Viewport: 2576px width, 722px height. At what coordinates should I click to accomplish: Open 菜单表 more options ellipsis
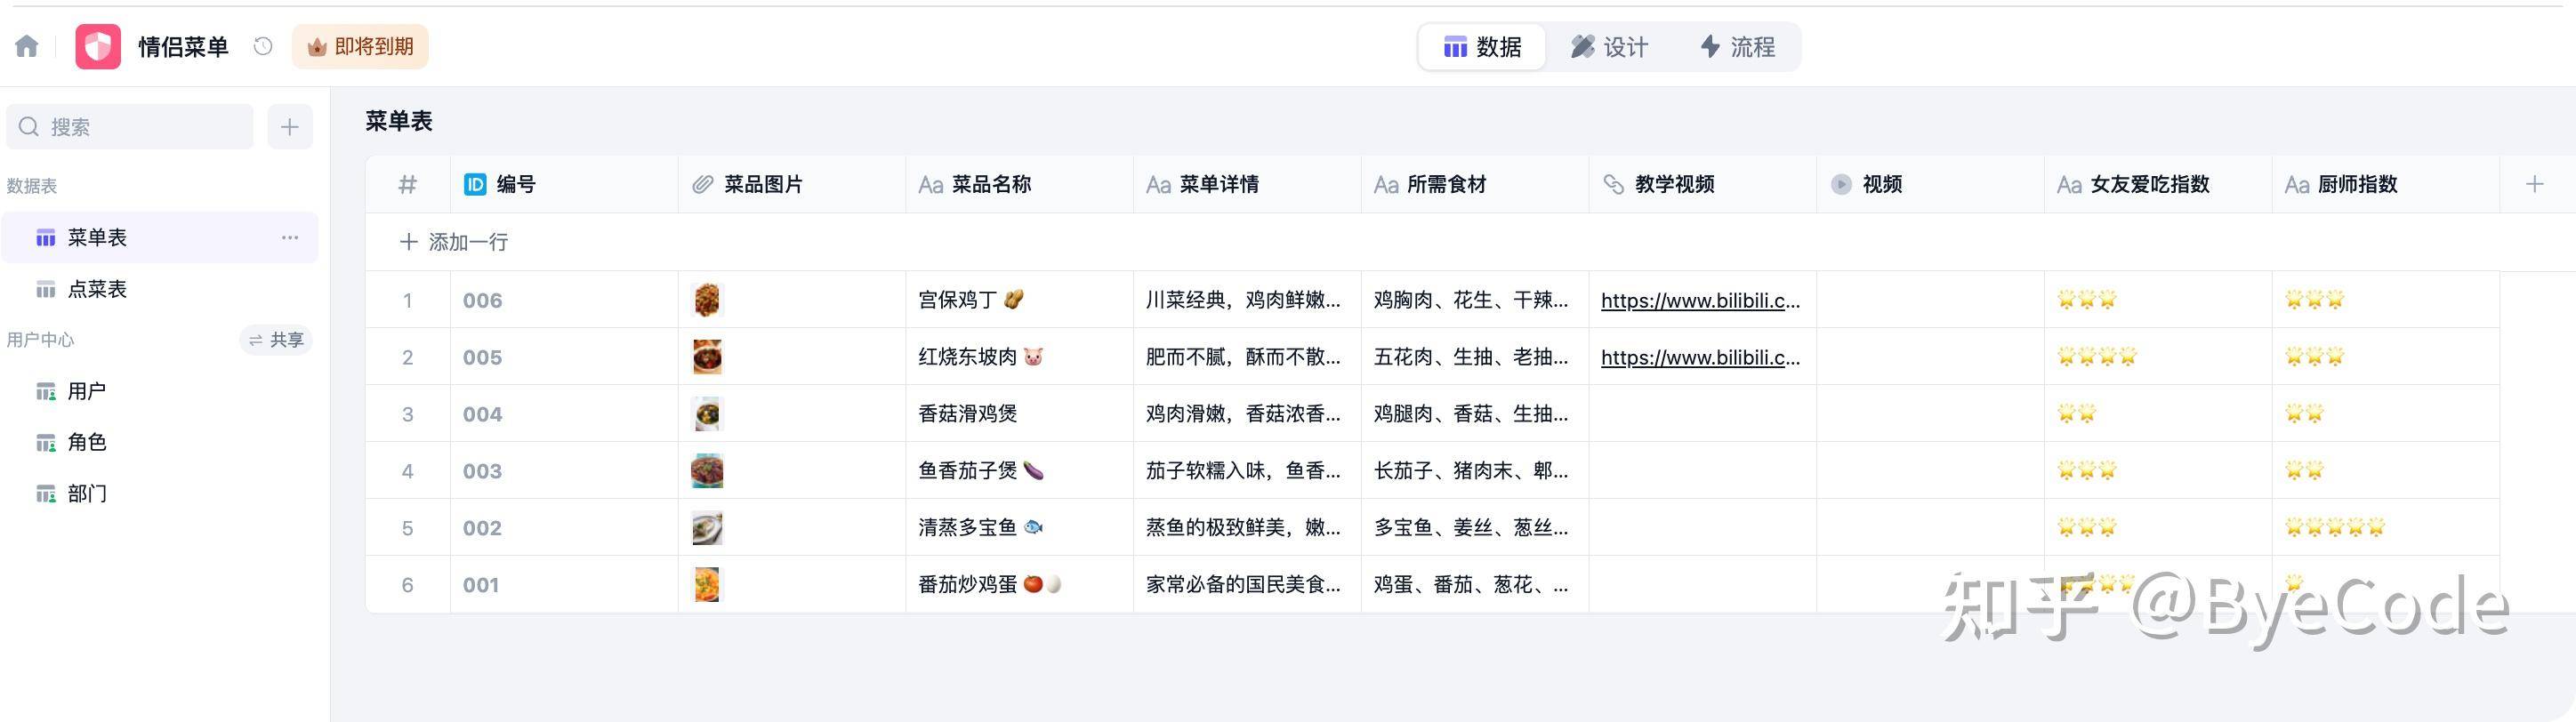click(290, 237)
